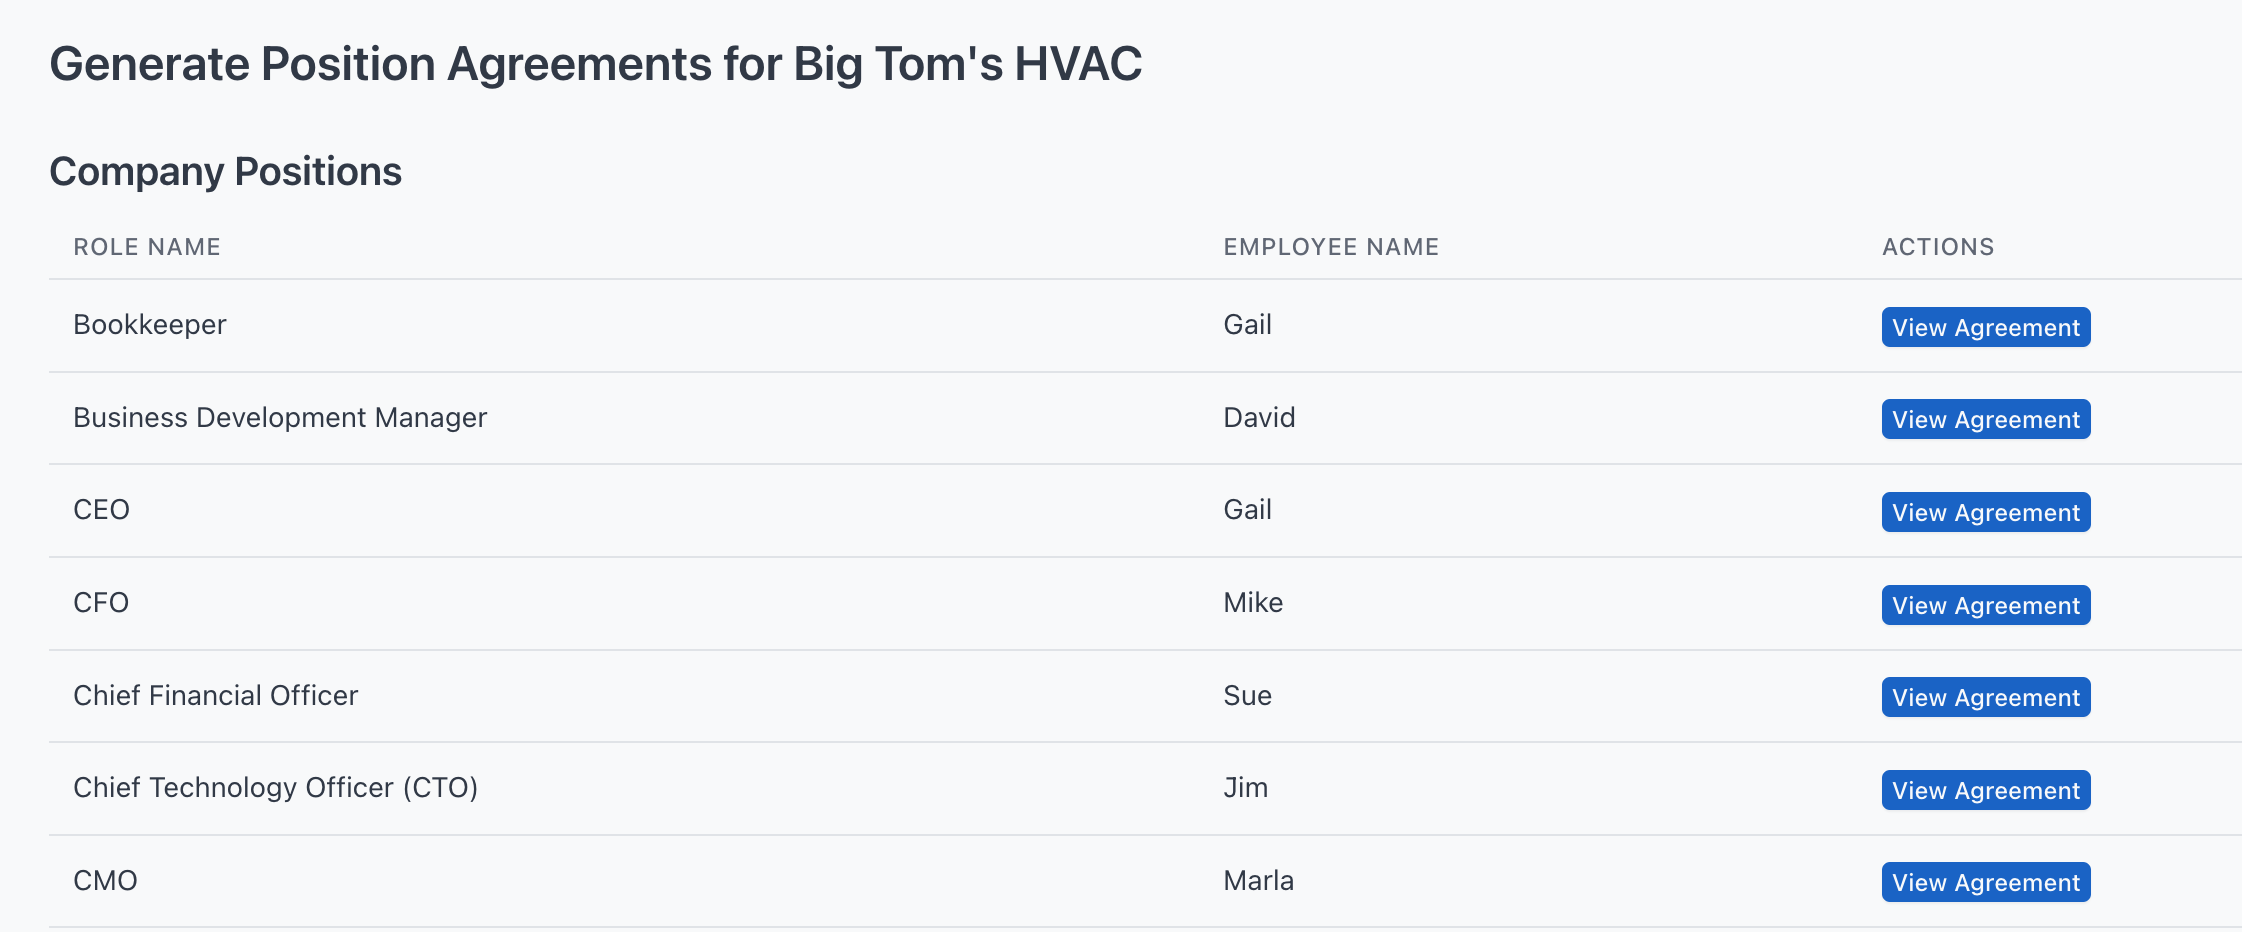This screenshot has height=932, width=2242.
Task: Select employee name David
Action: click(1259, 418)
